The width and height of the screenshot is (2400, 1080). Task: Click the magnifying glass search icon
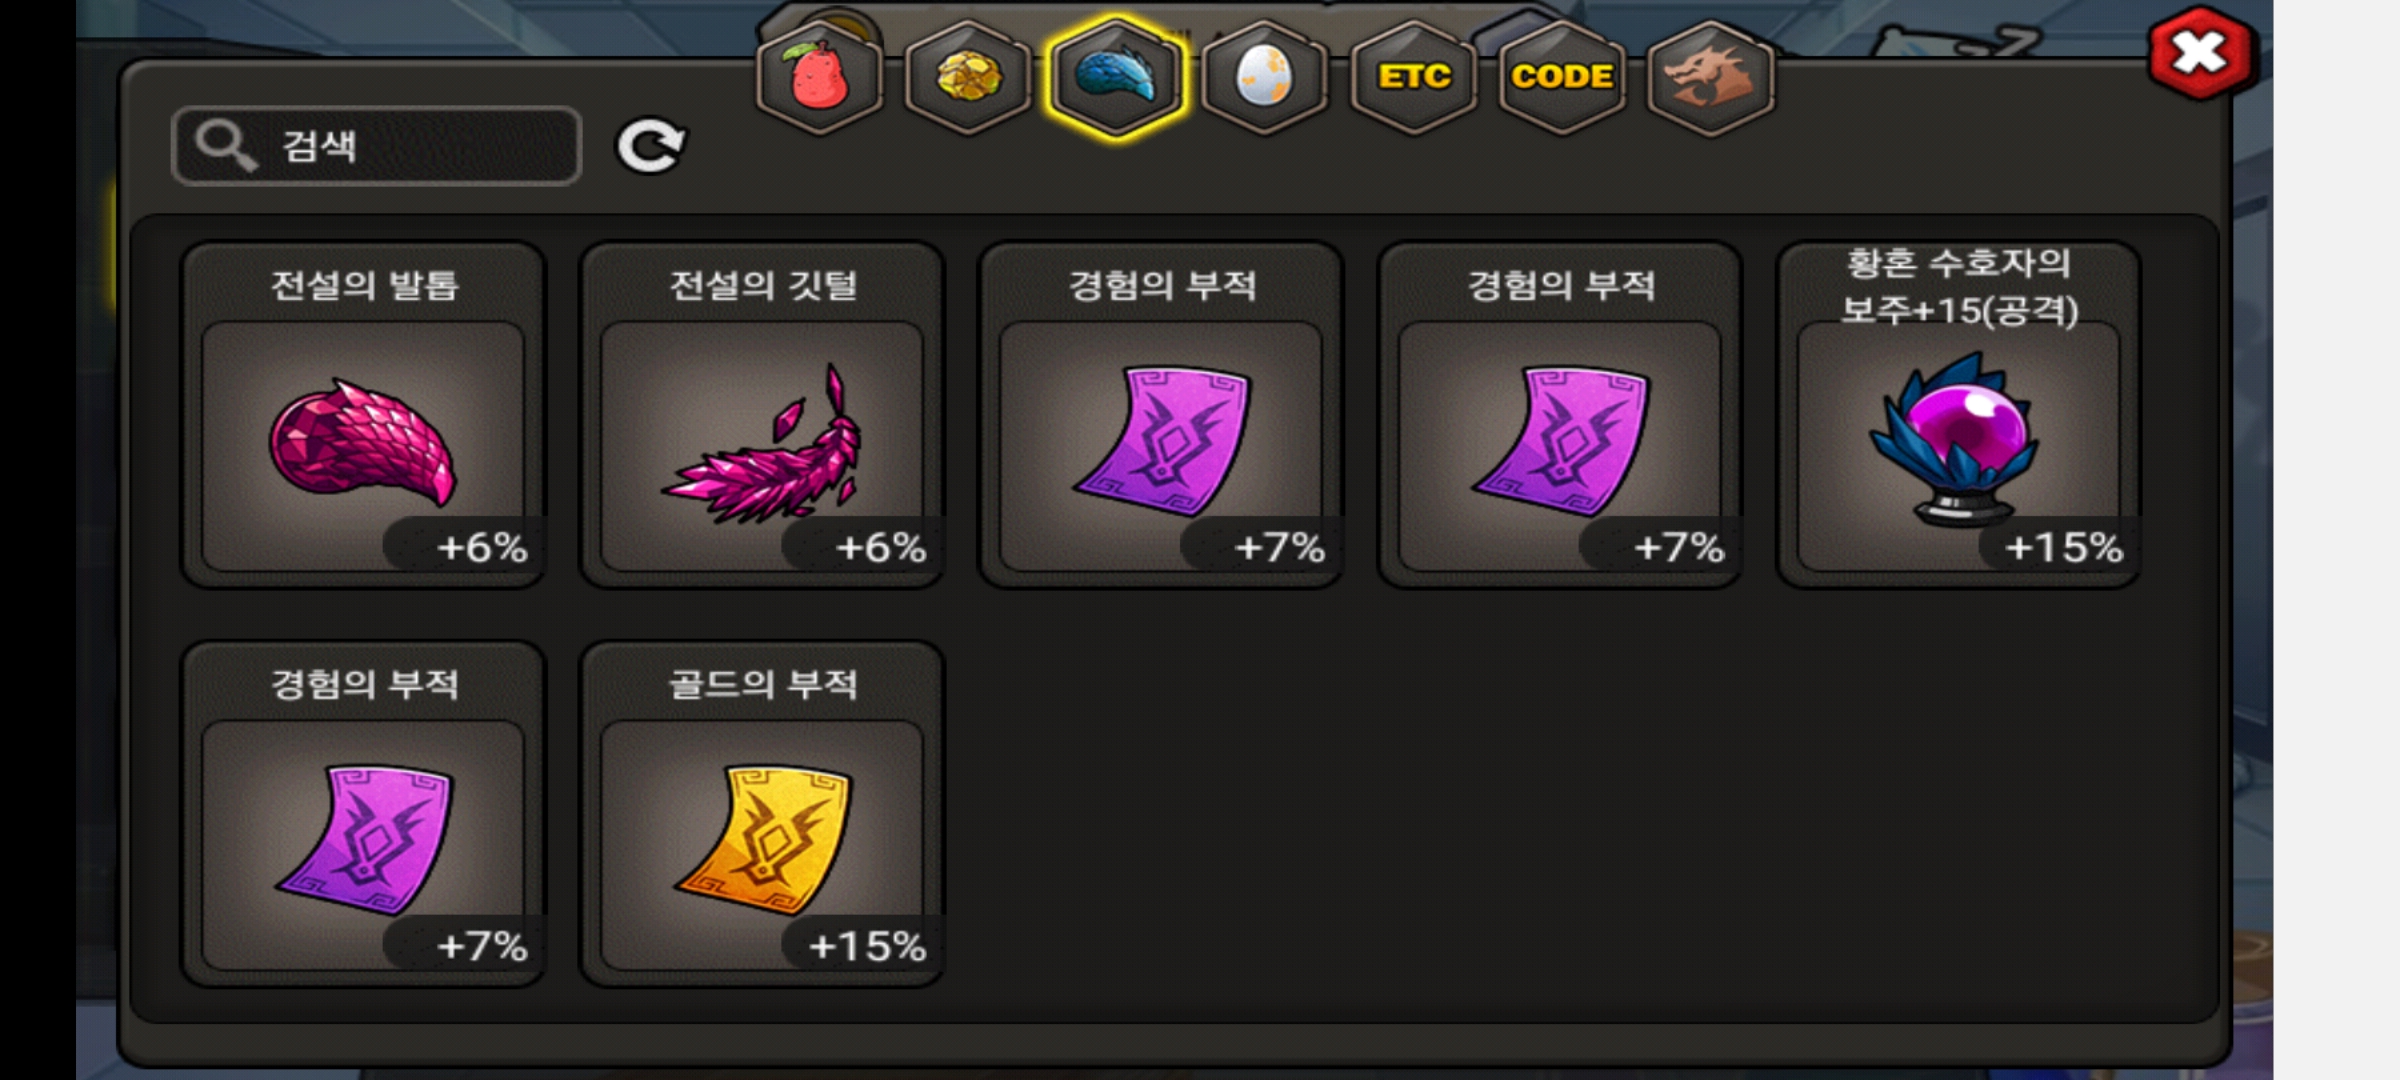coord(224,146)
